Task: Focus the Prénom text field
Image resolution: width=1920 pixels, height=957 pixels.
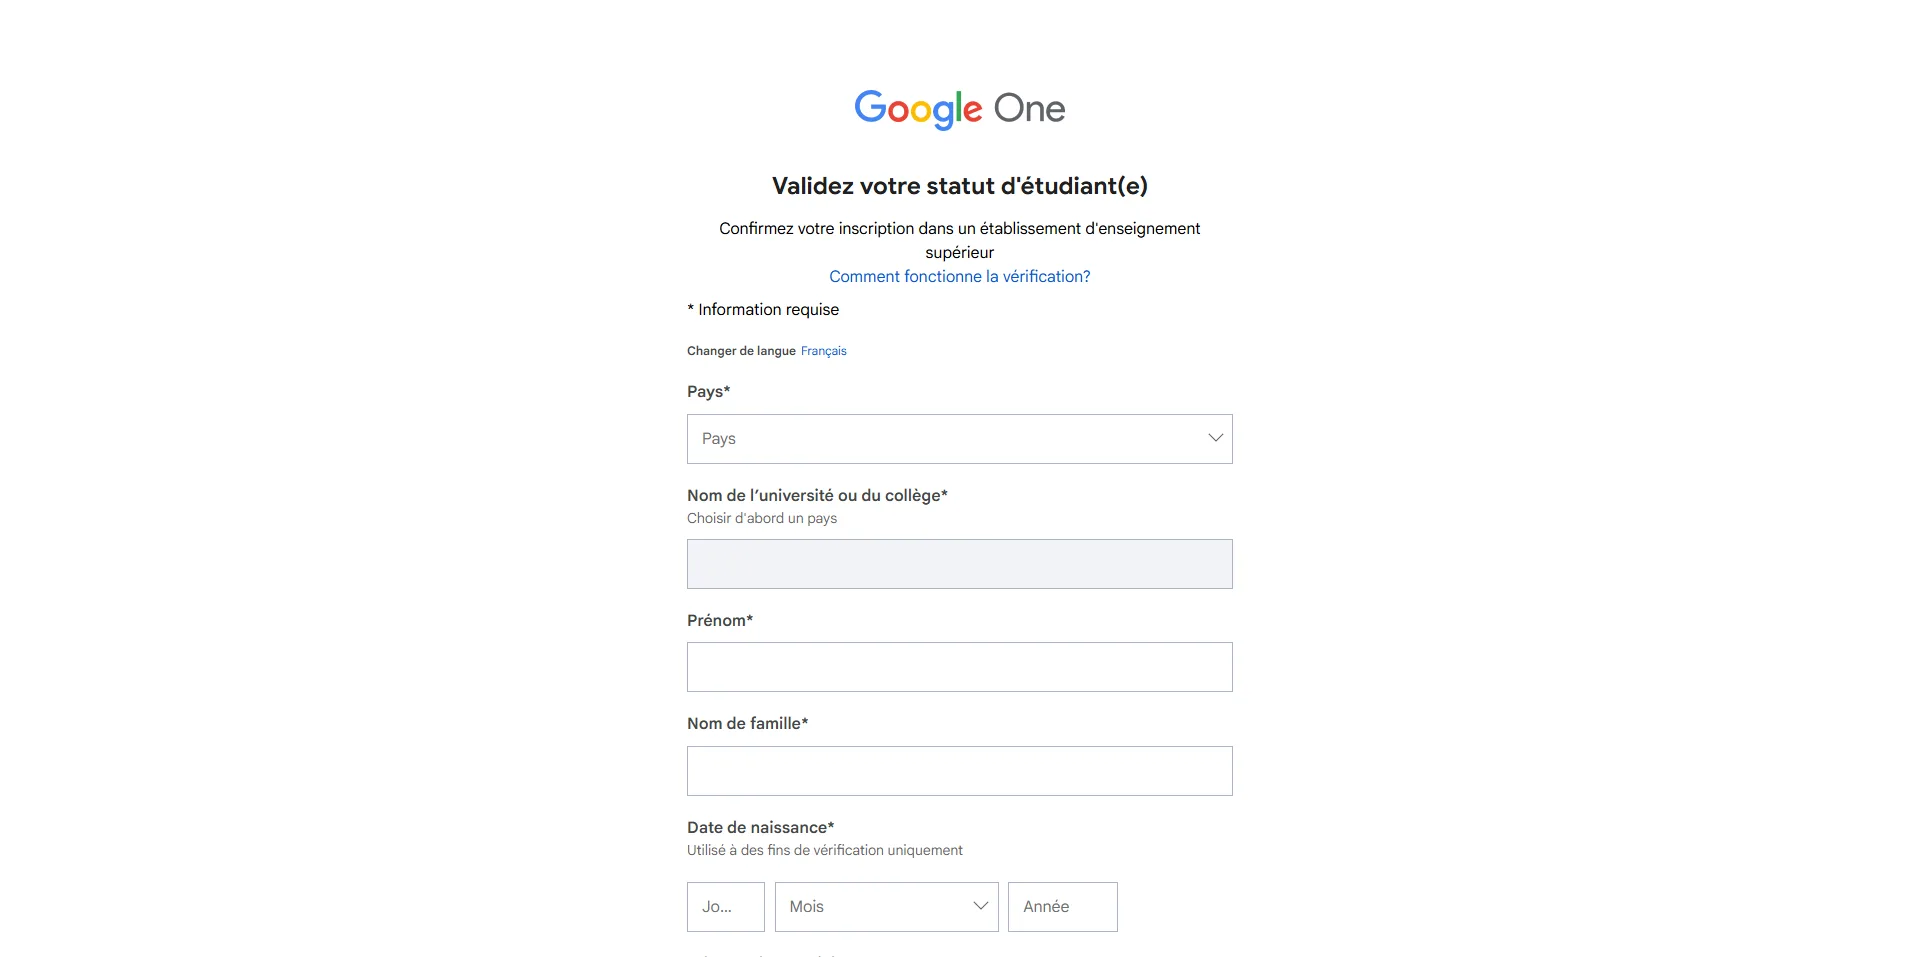Action: point(959,667)
